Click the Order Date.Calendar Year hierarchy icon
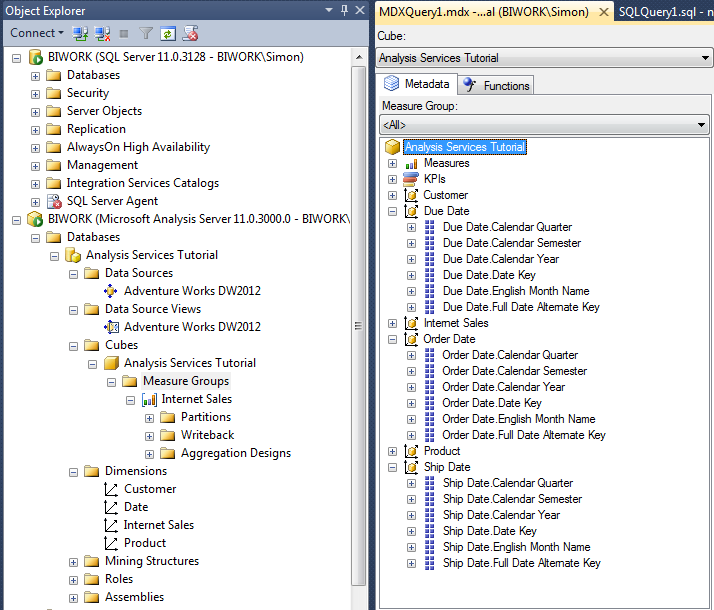The height and width of the screenshot is (610, 714). click(x=429, y=387)
